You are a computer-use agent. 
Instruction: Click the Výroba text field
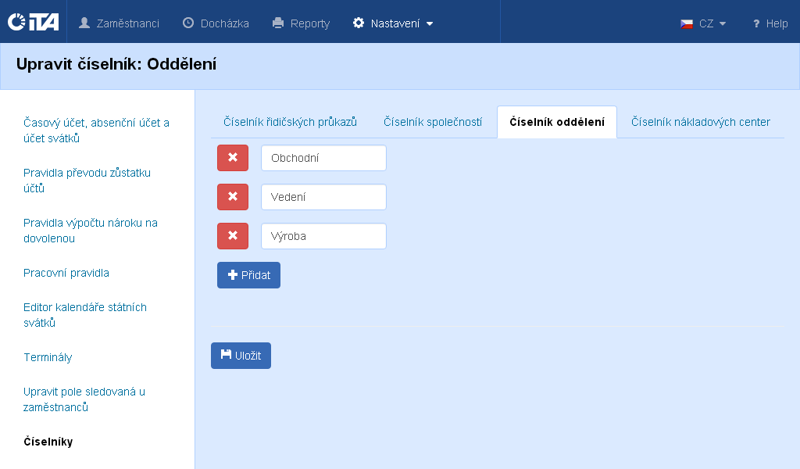324,236
